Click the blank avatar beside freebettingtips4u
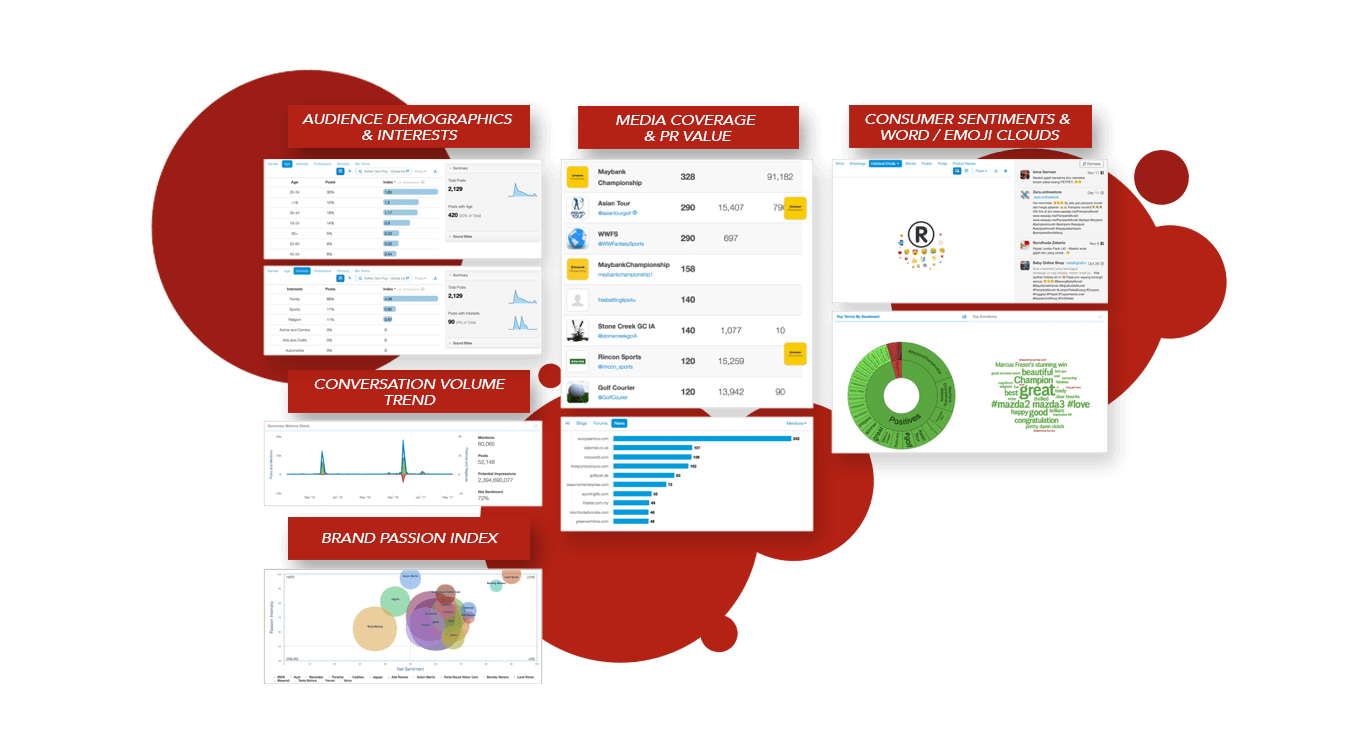 (578, 299)
